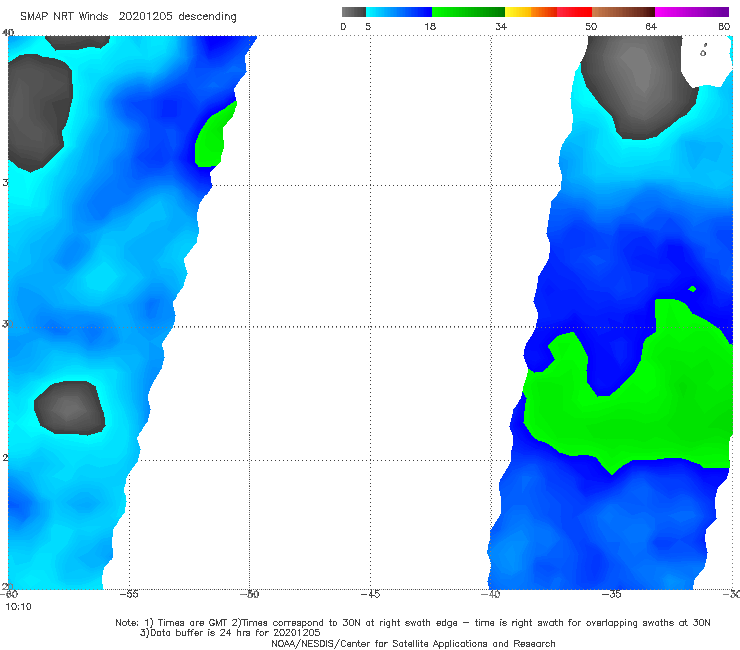The height and width of the screenshot is (650, 740).
Task: Click the '34' label under the color bar
Action: (501, 27)
